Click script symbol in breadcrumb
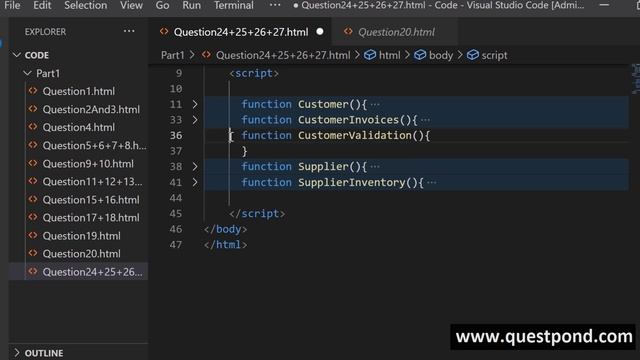The width and height of the screenshot is (640, 360). tap(494, 55)
